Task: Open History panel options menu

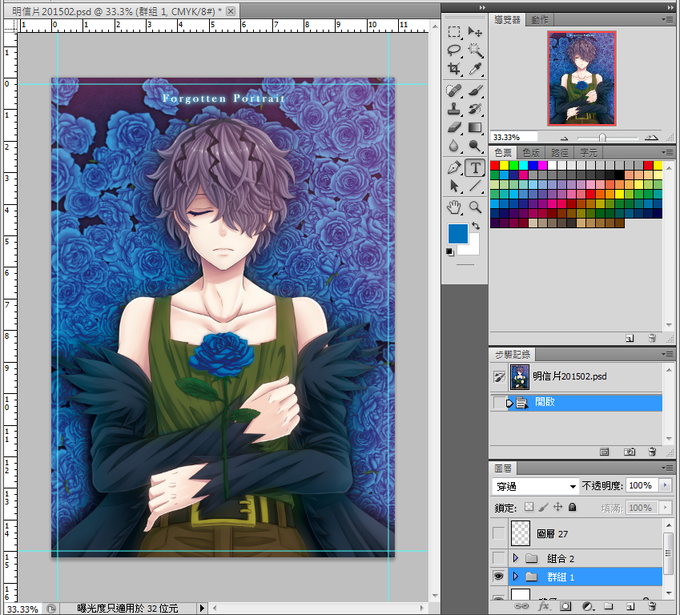Action: coord(667,354)
